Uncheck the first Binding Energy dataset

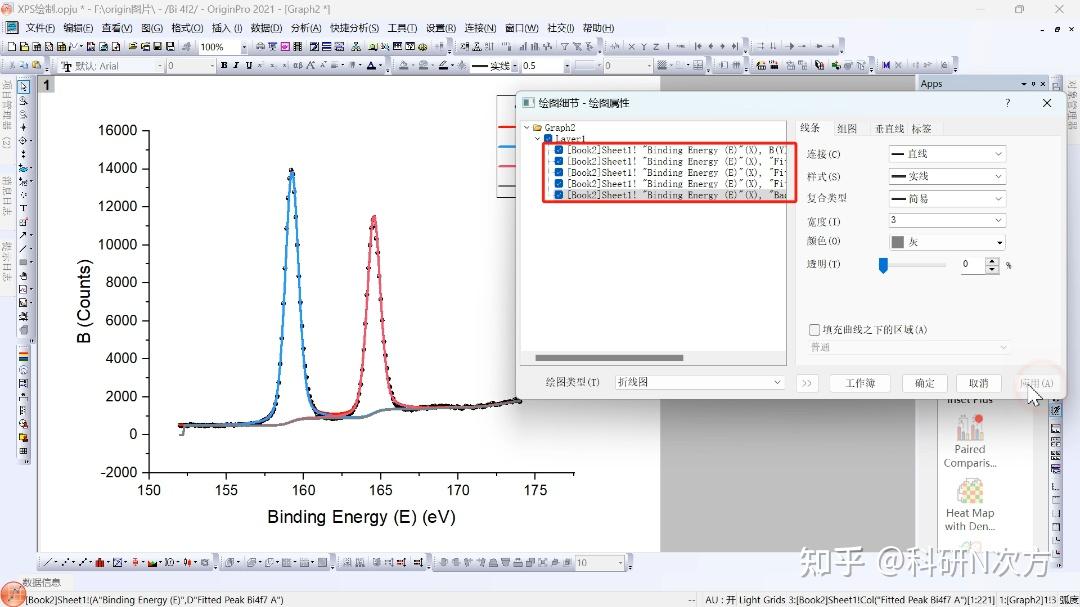pos(559,150)
